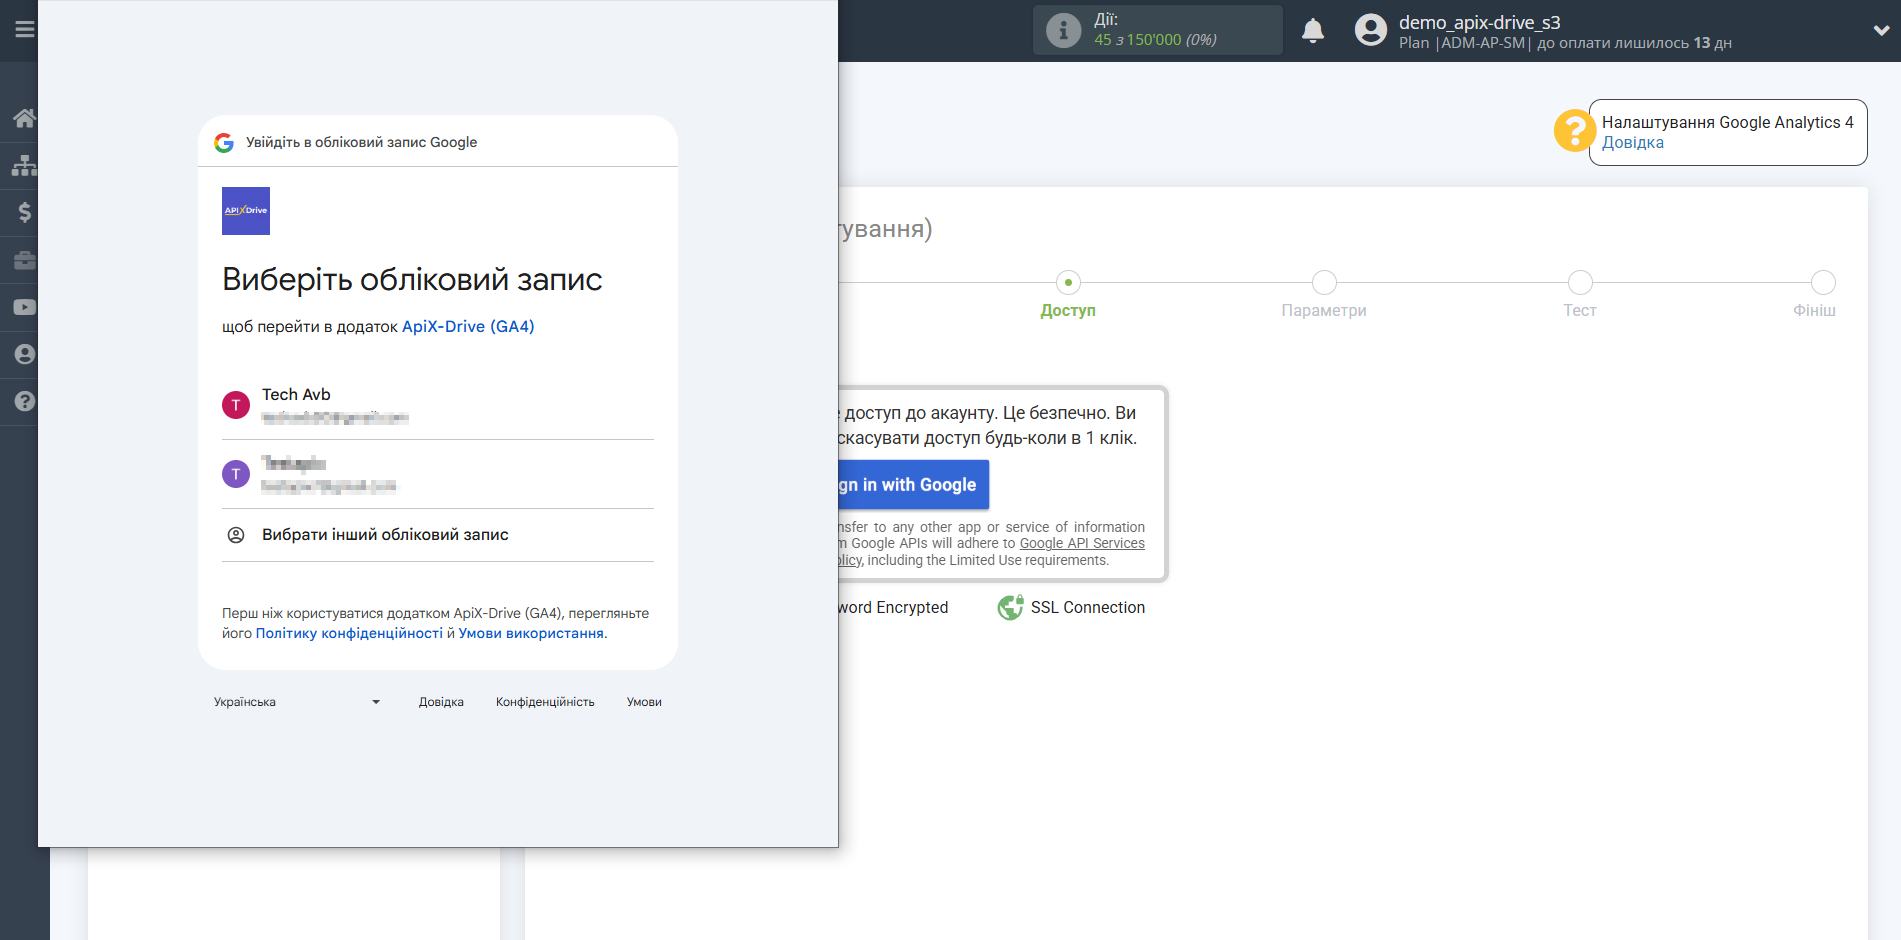Screen dimensions: 1901x940
Task: Click Виберіть обліковий запис heading
Action: coord(412,279)
